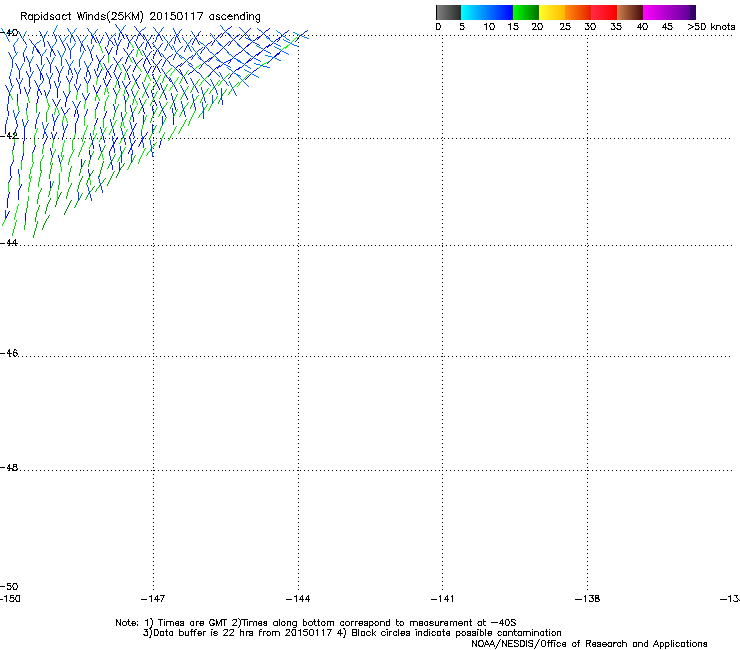Pick the brown 35-40 knots legend segment
Viewport: 740px width, 650px height.
tap(630, 12)
